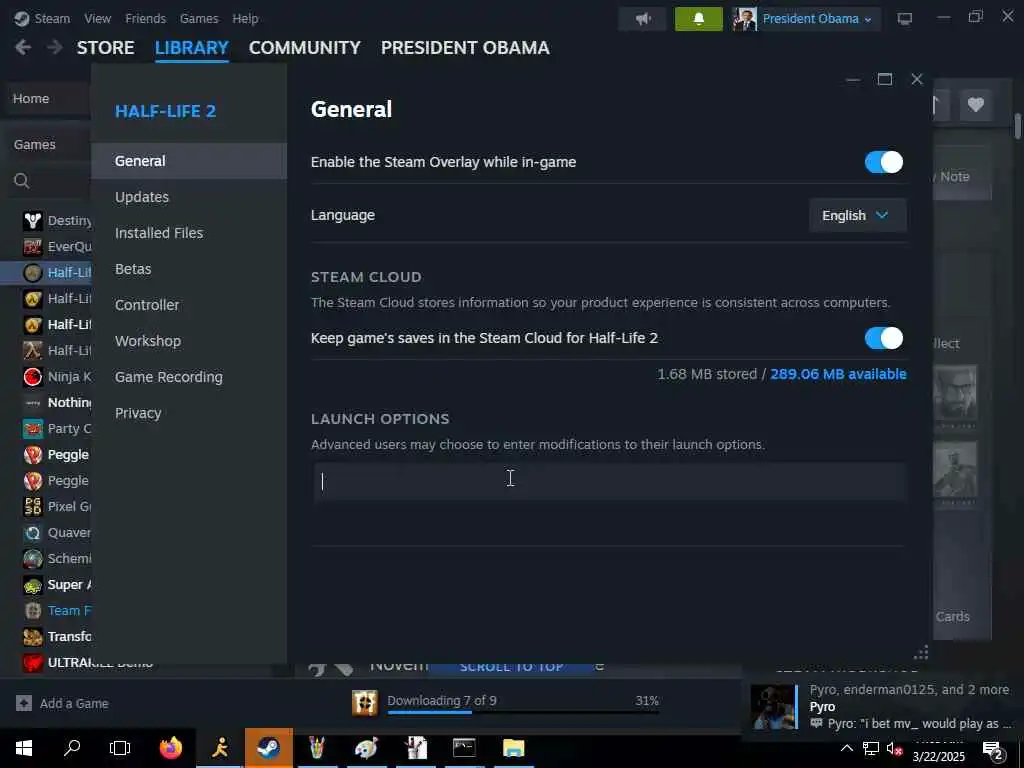Click the HALF-LIFE 2 title heading
This screenshot has height=768, width=1024.
(165, 111)
